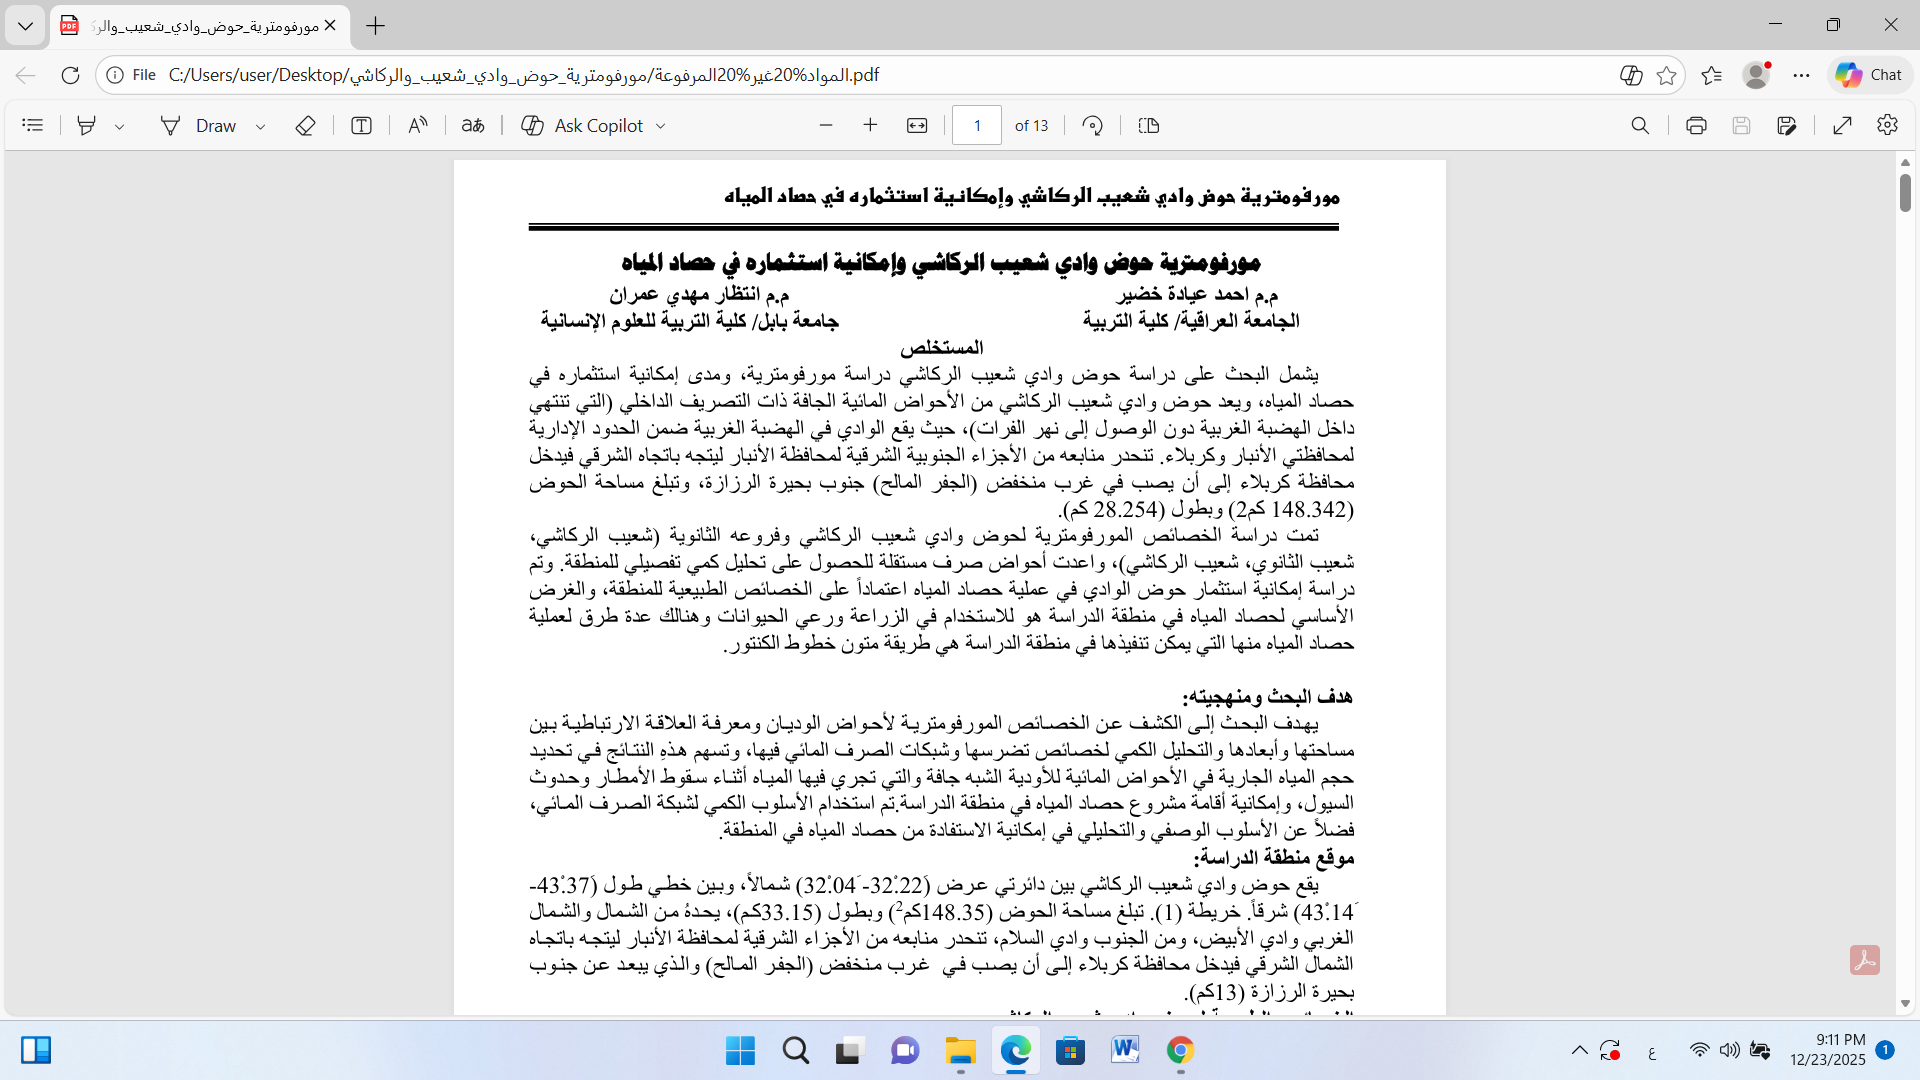This screenshot has height=1080, width=1920.
Task: Open the PDF table of contents icon
Action: coord(33,125)
